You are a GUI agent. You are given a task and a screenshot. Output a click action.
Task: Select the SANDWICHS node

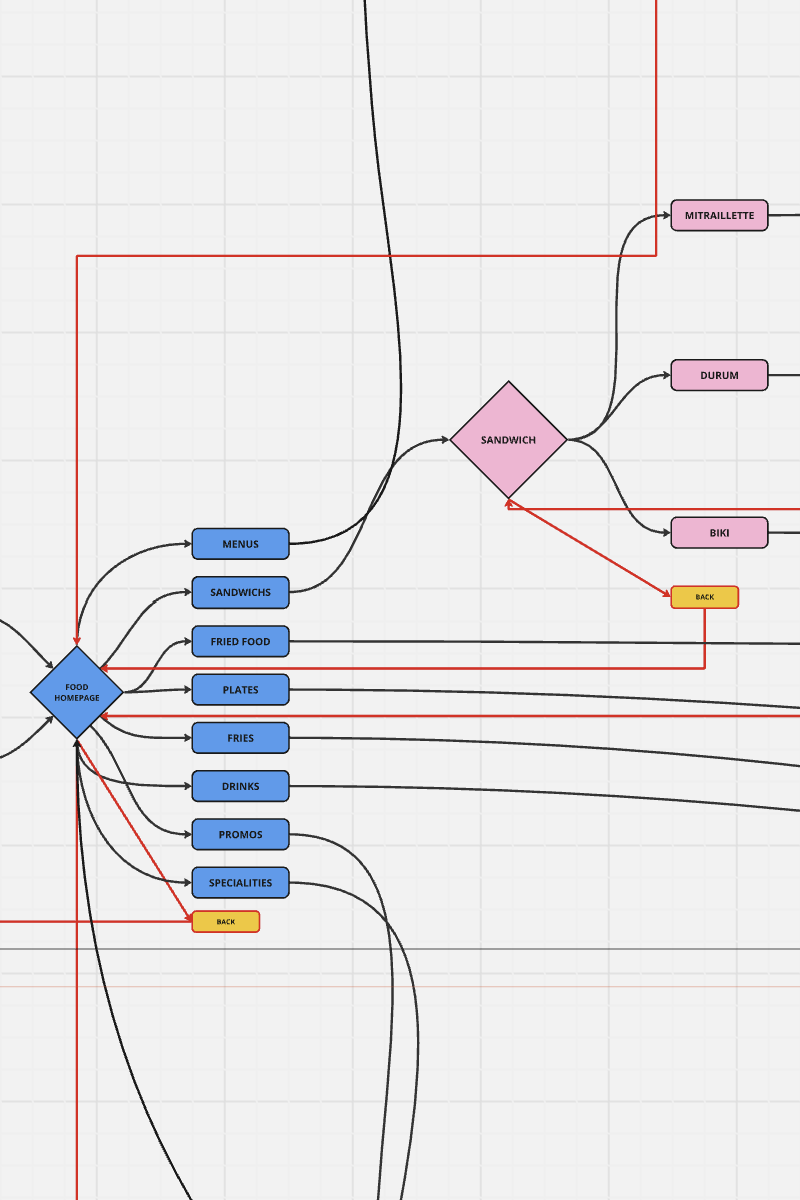click(240, 592)
